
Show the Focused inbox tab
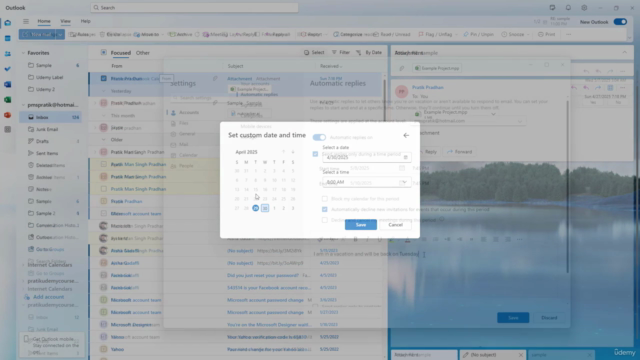[x=121, y=53]
